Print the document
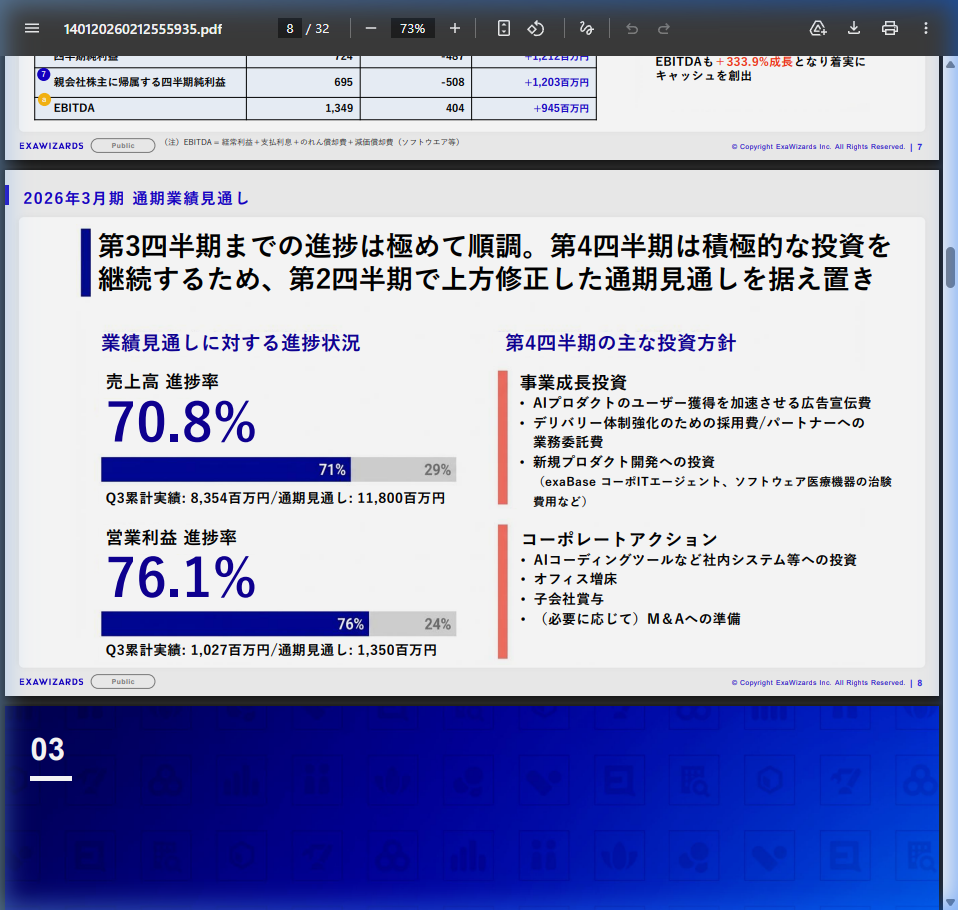Viewport: 958px width, 910px height. coord(889,28)
